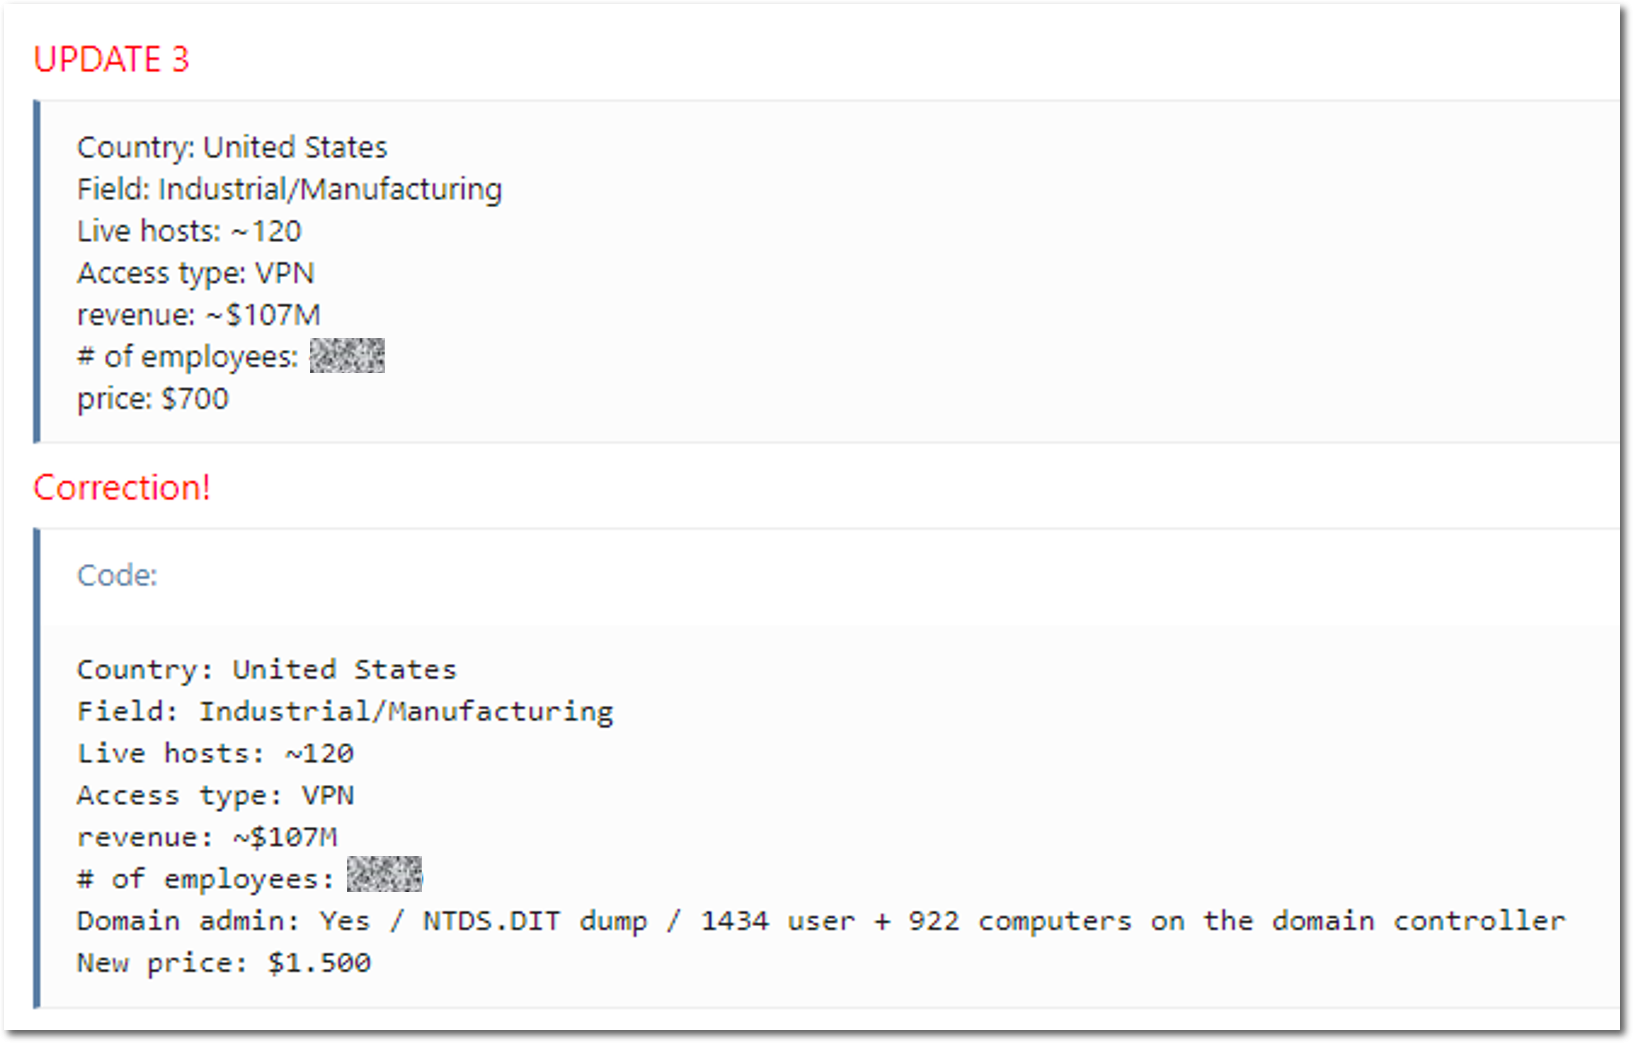Click the blue quote bar beside first block
Viewport: 1633px width, 1043px height.
pos(37,271)
